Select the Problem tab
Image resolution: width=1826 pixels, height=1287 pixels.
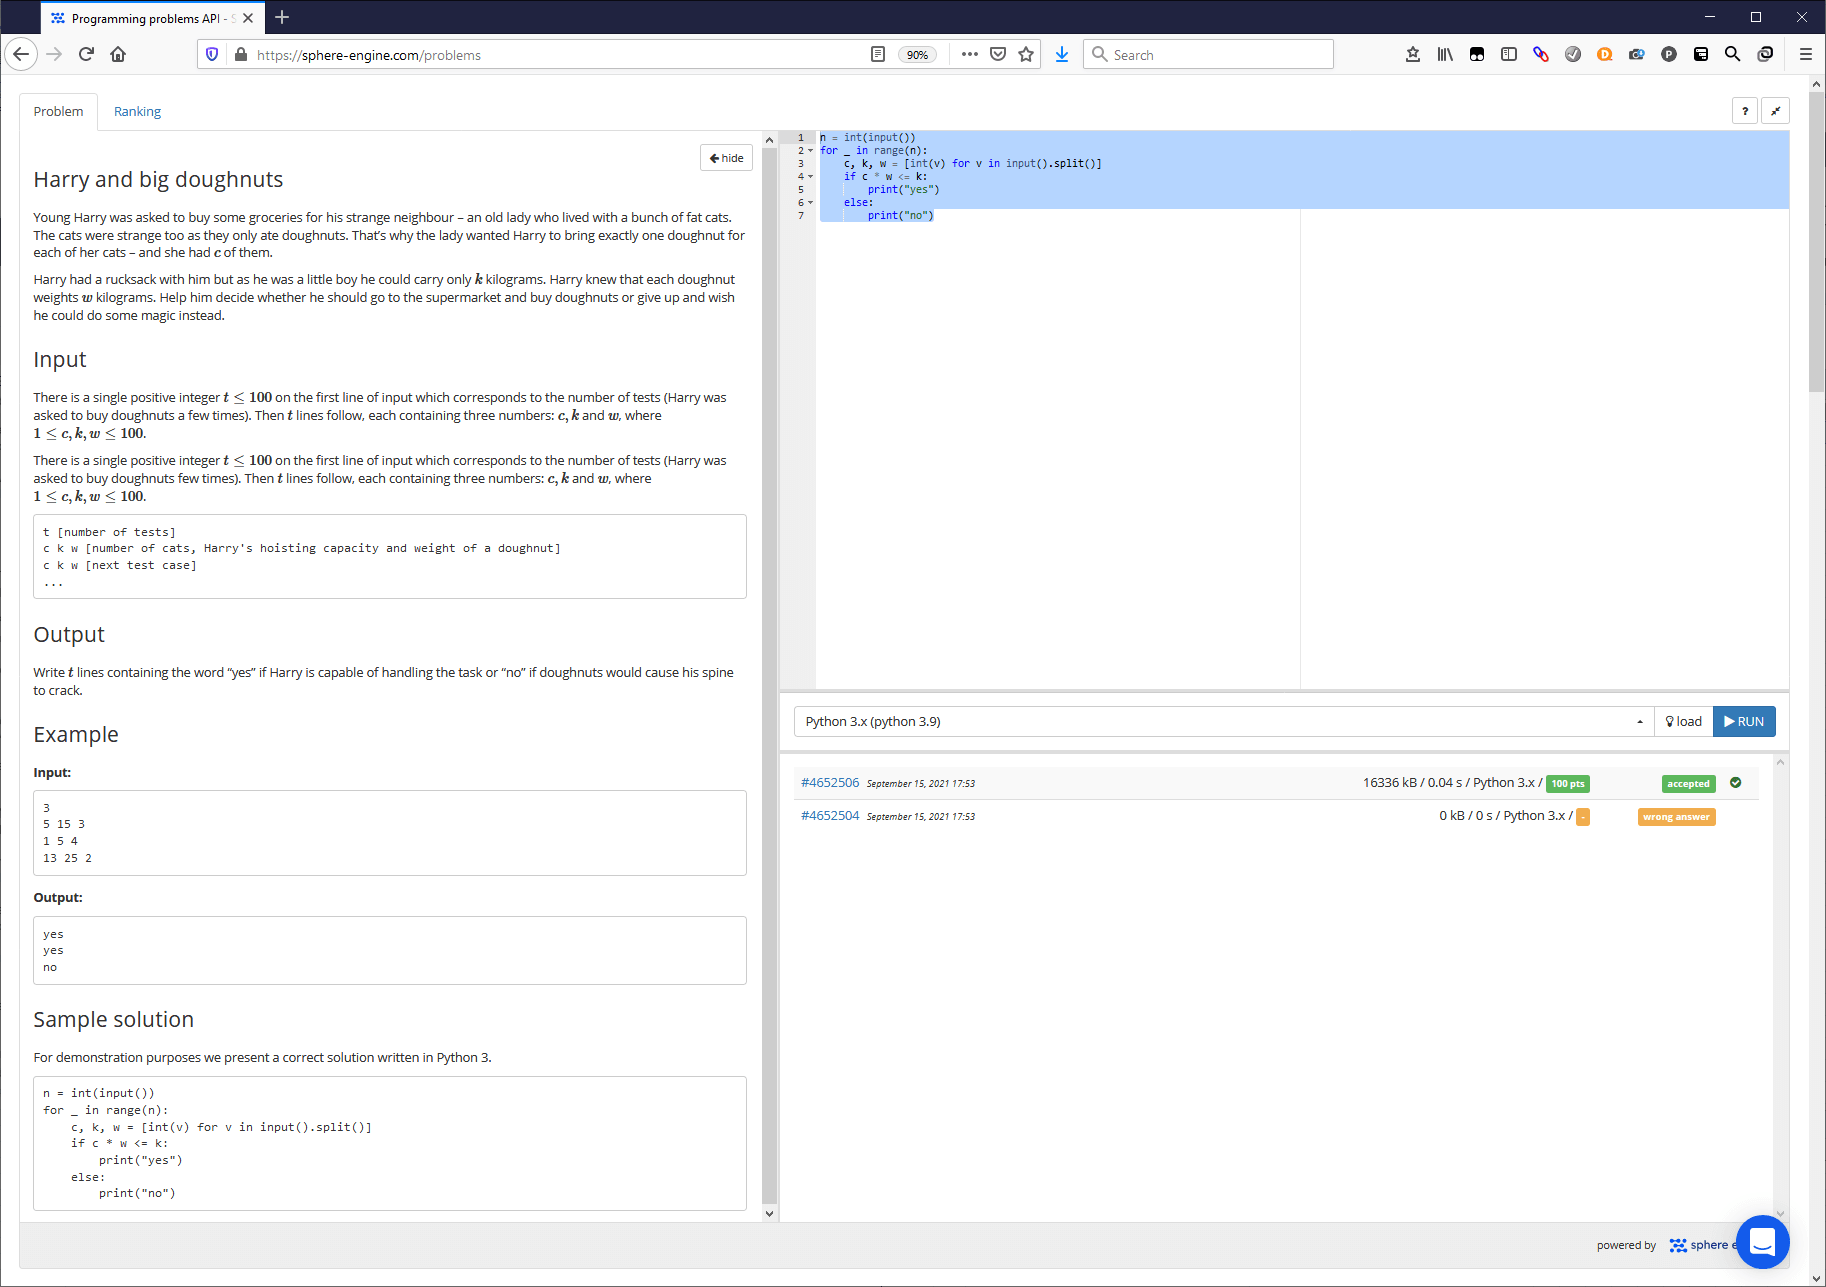point(58,111)
